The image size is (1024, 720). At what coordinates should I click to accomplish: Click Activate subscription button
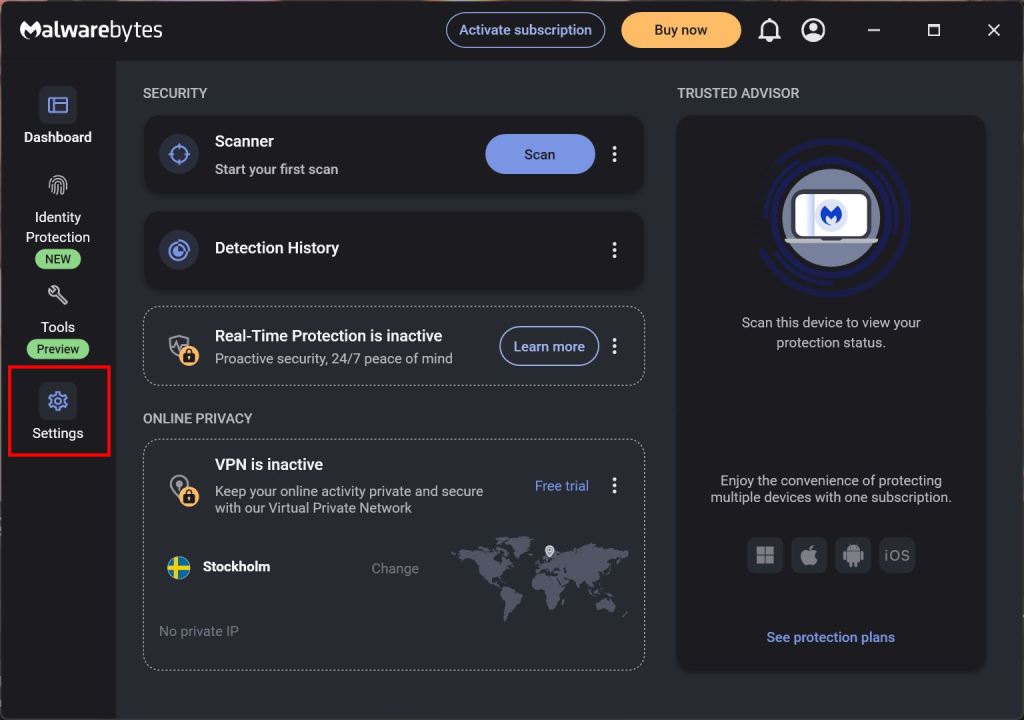coord(525,30)
